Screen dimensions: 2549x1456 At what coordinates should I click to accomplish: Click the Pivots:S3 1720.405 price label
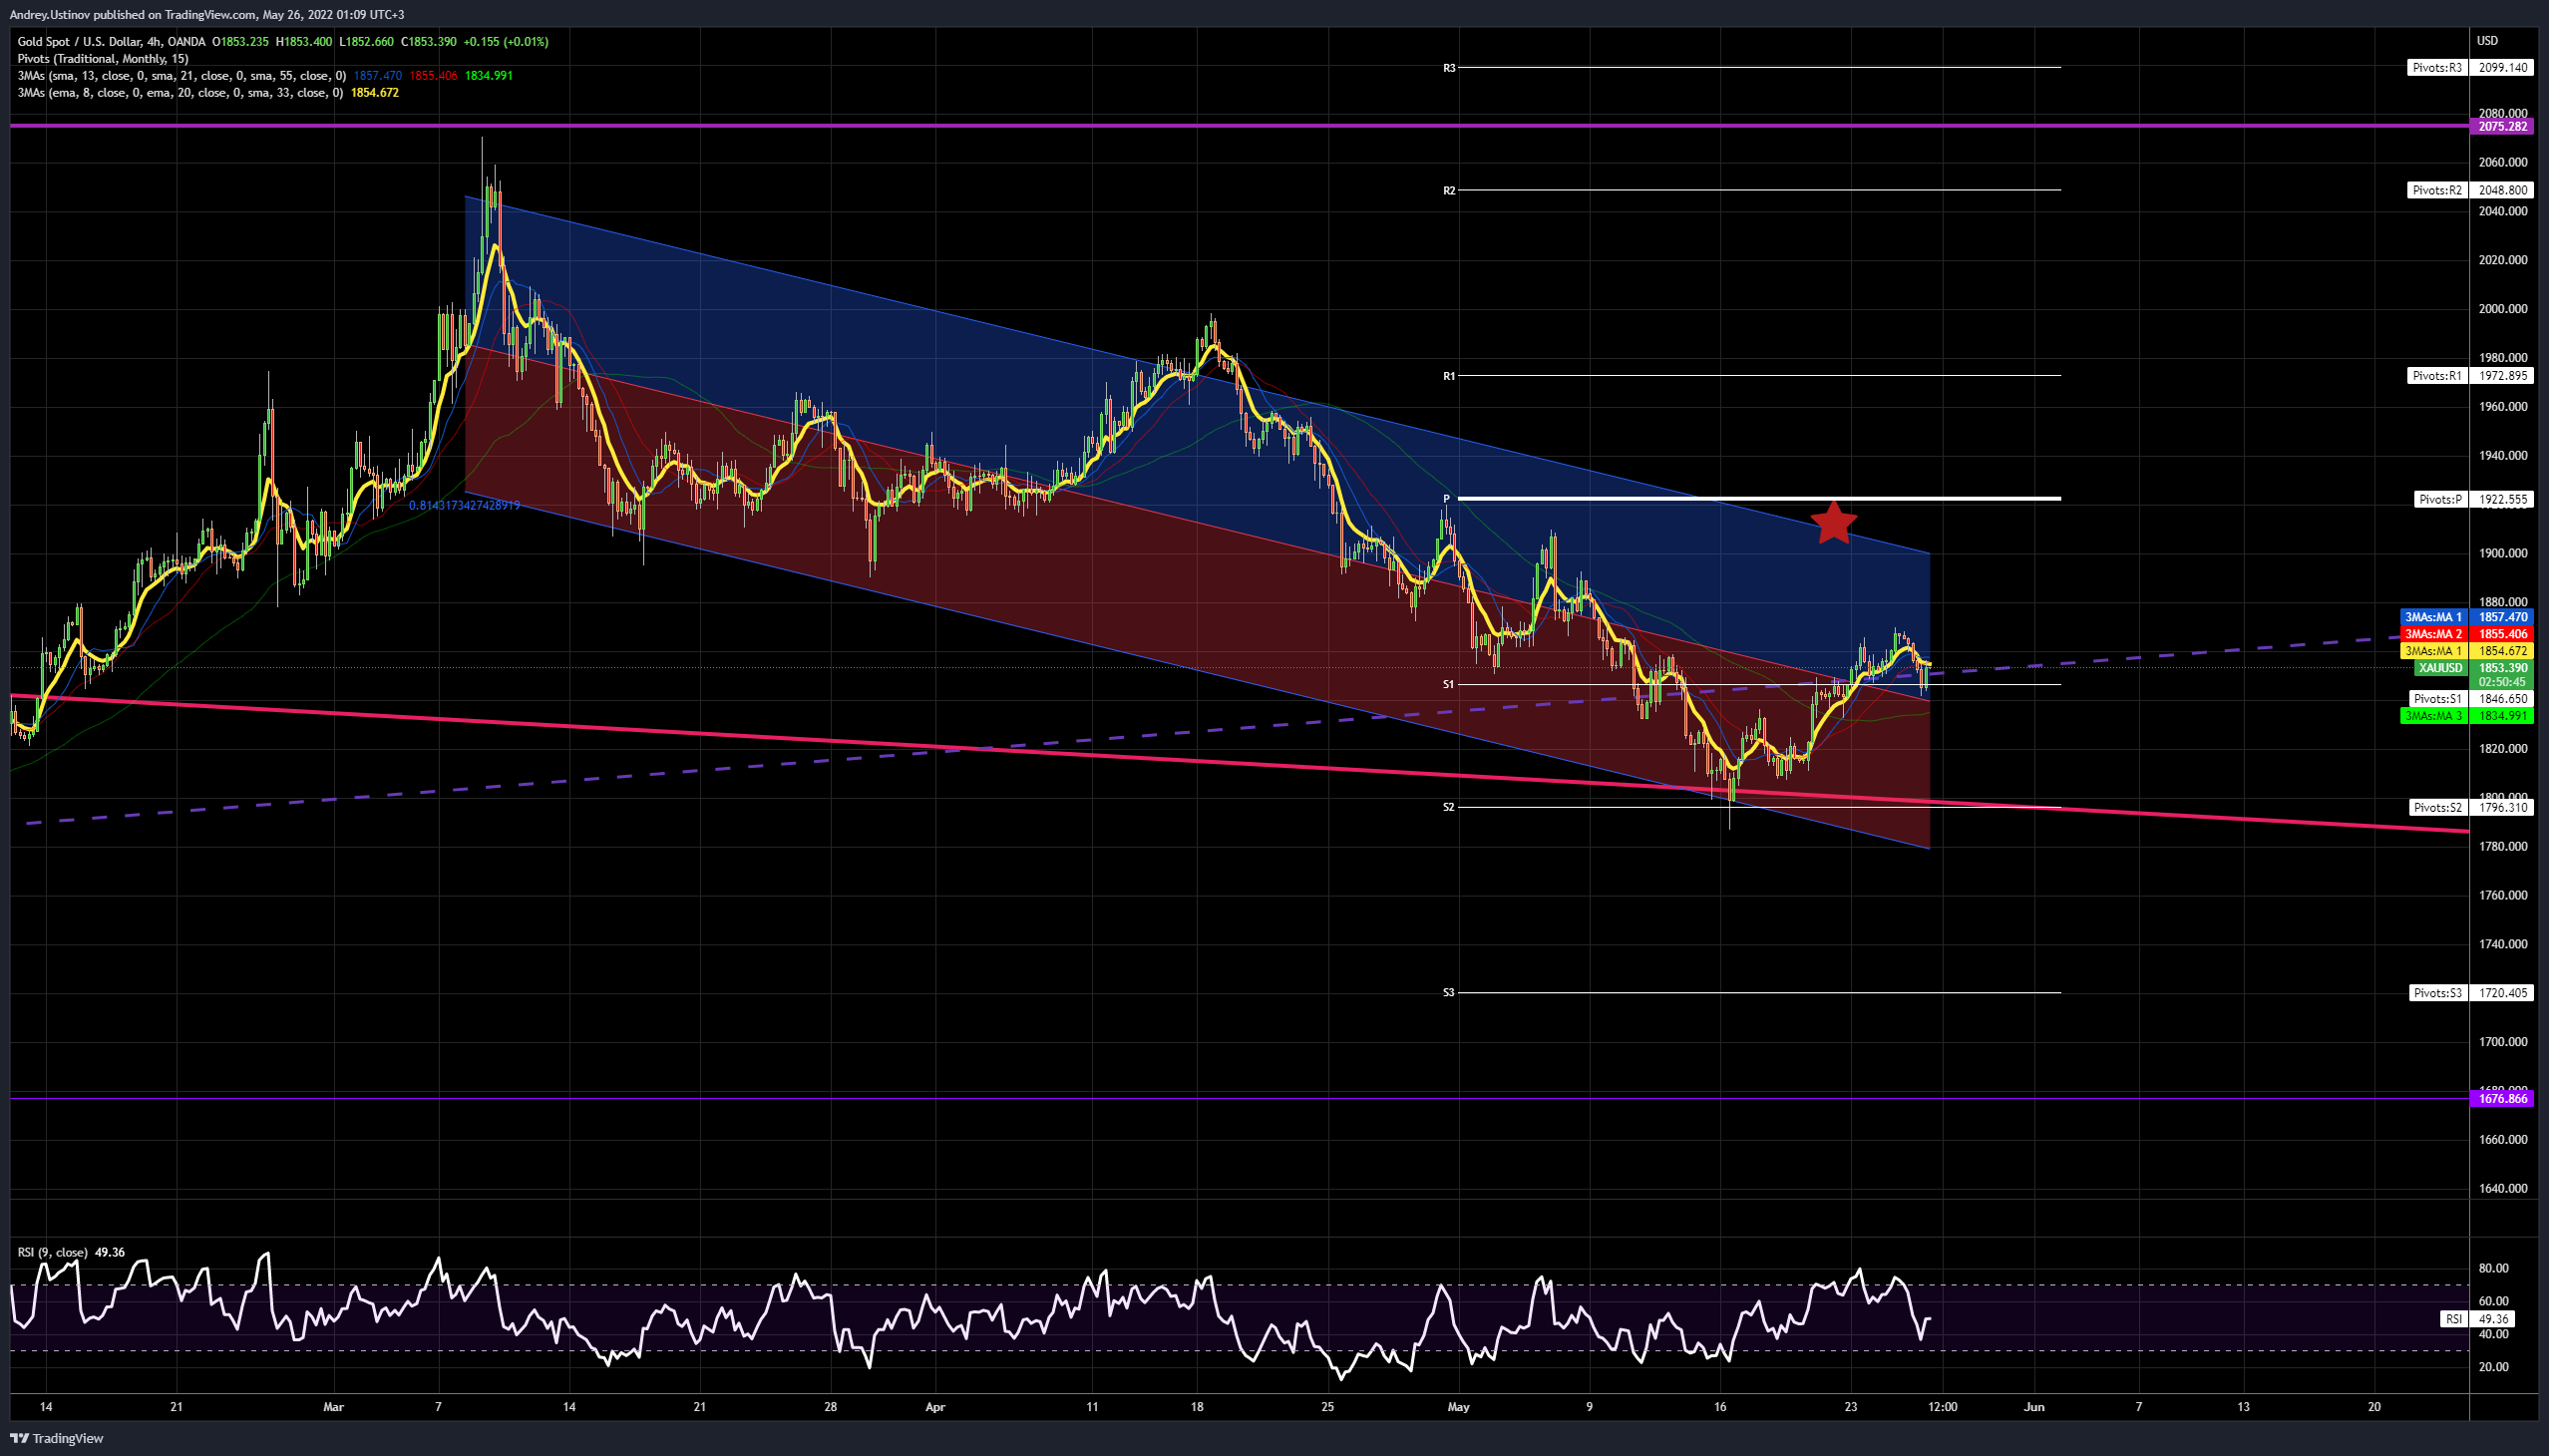(x=2469, y=993)
